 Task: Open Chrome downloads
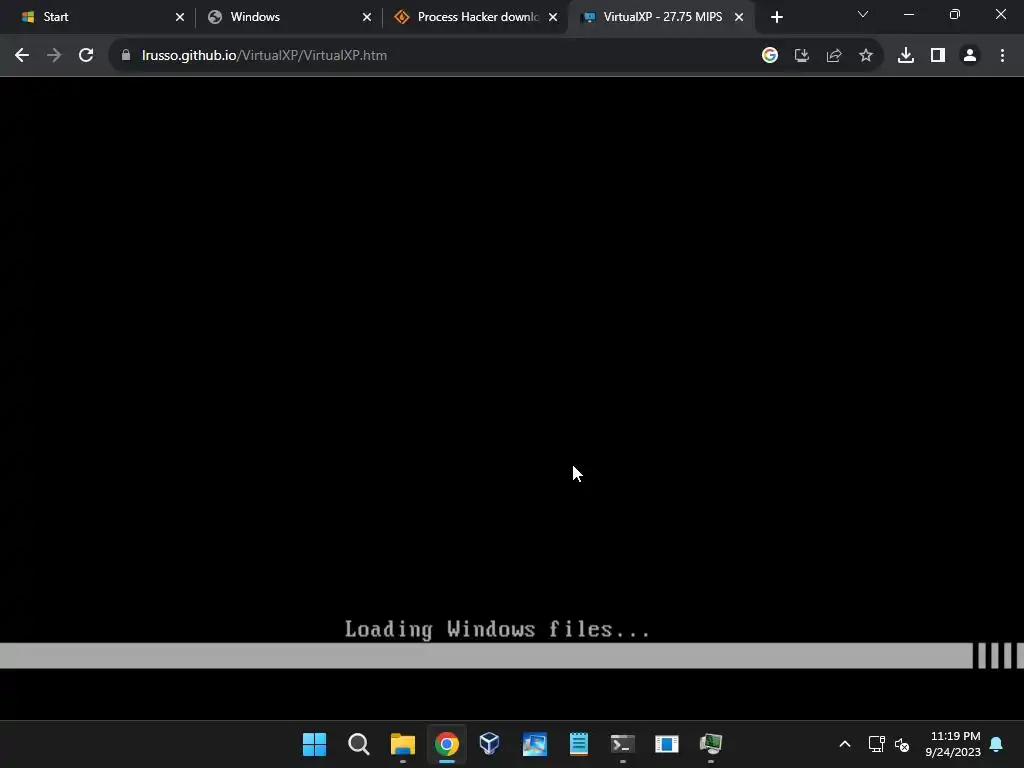pos(906,56)
